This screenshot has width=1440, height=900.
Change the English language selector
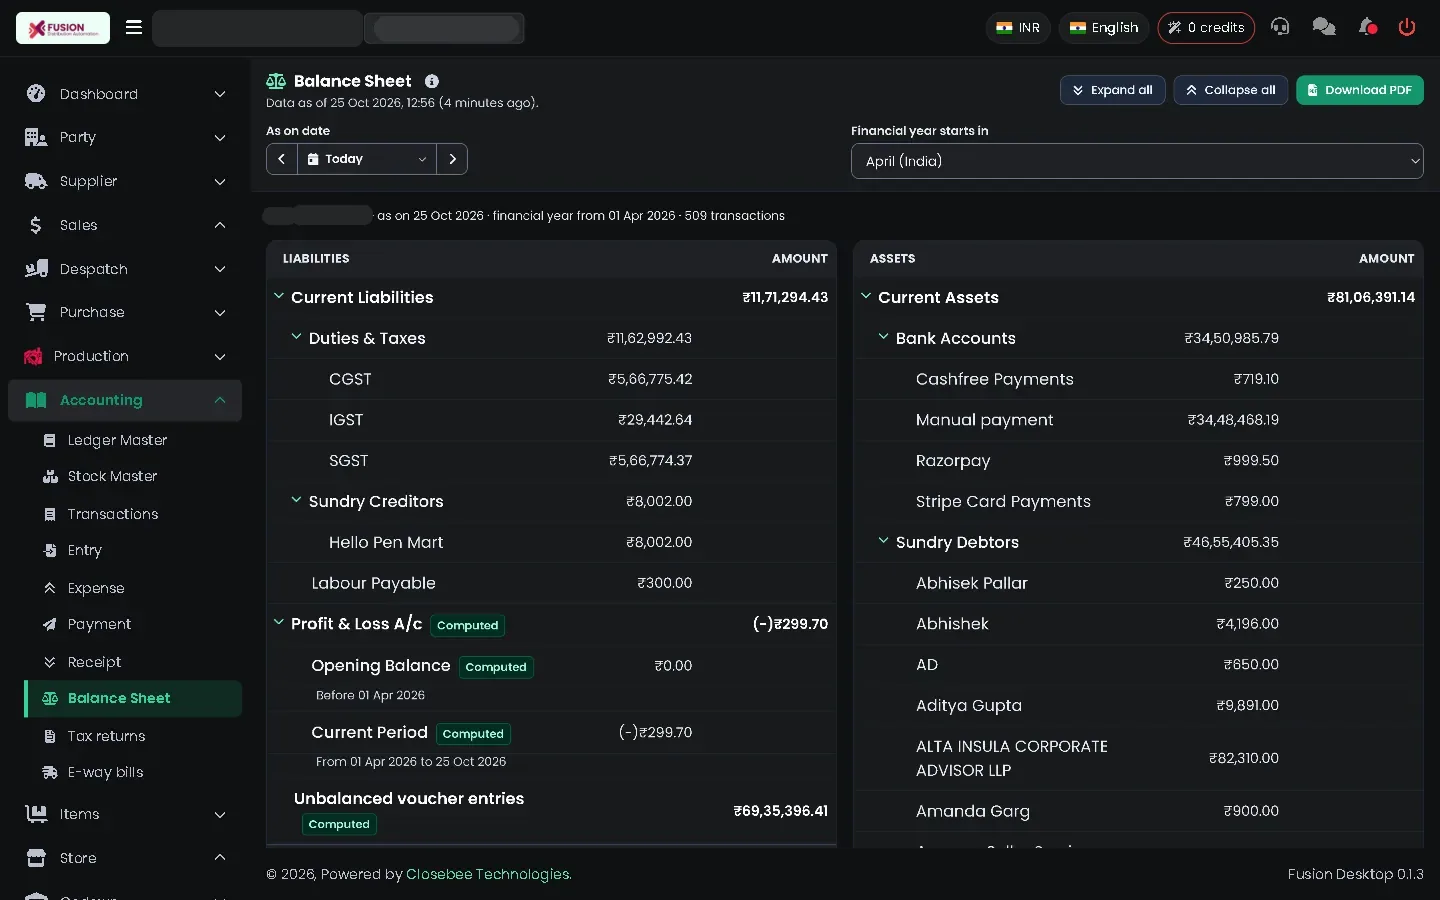(x=1104, y=28)
